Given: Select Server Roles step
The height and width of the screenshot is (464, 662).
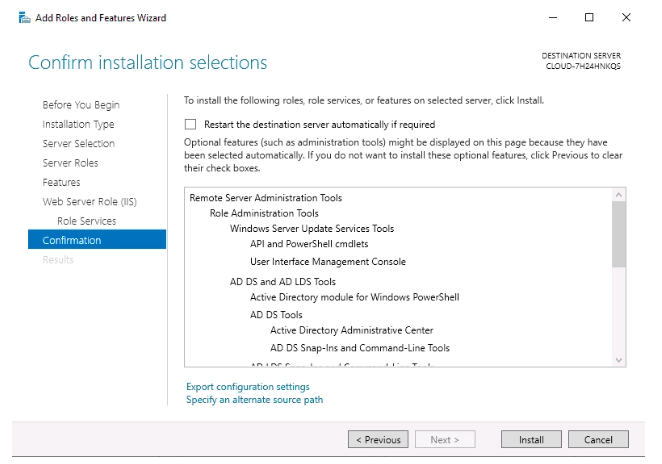Looking at the screenshot, I should click(70, 163).
